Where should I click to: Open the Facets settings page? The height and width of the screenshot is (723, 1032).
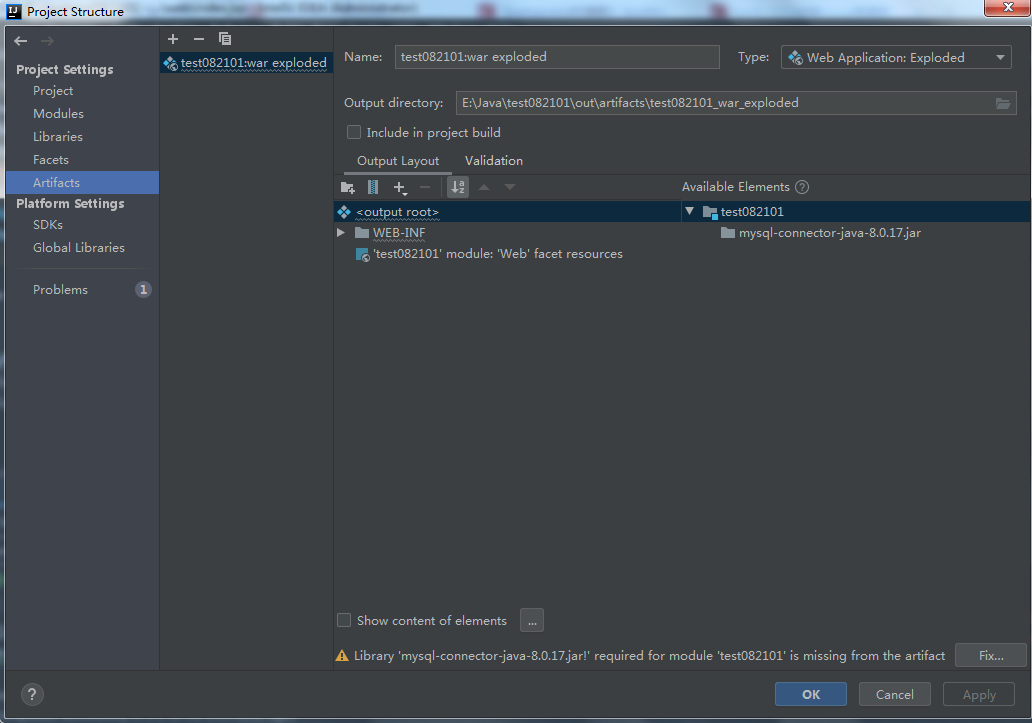[51, 160]
